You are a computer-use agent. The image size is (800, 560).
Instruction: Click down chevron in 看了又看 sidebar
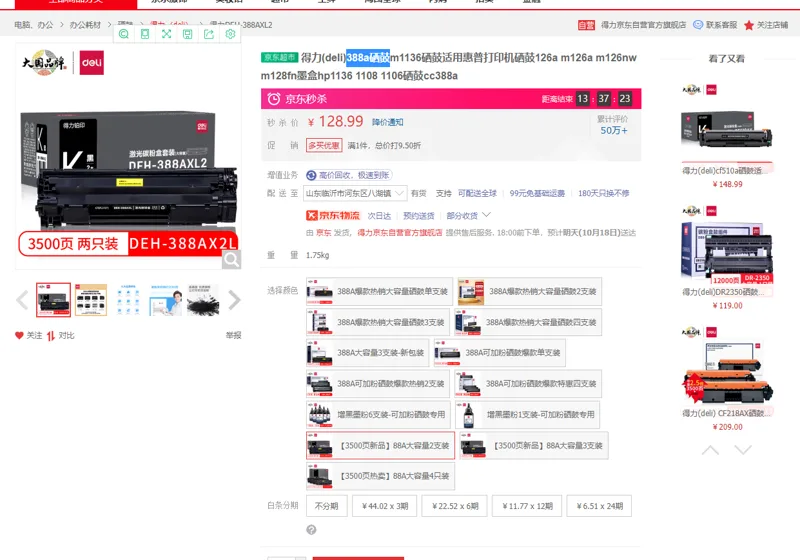[x=743, y=450]
